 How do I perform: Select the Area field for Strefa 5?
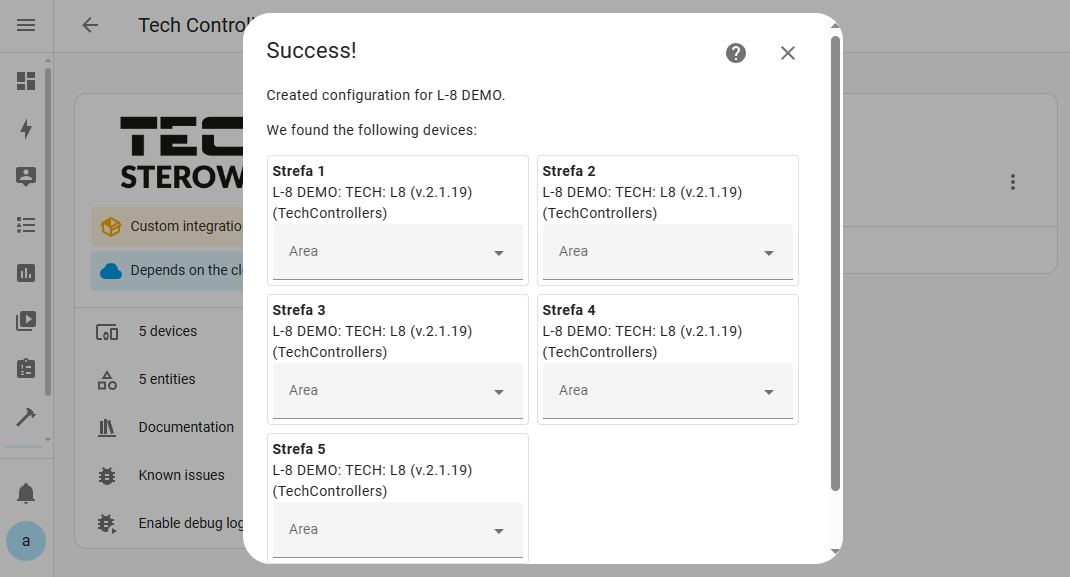[x=398, y=530]
